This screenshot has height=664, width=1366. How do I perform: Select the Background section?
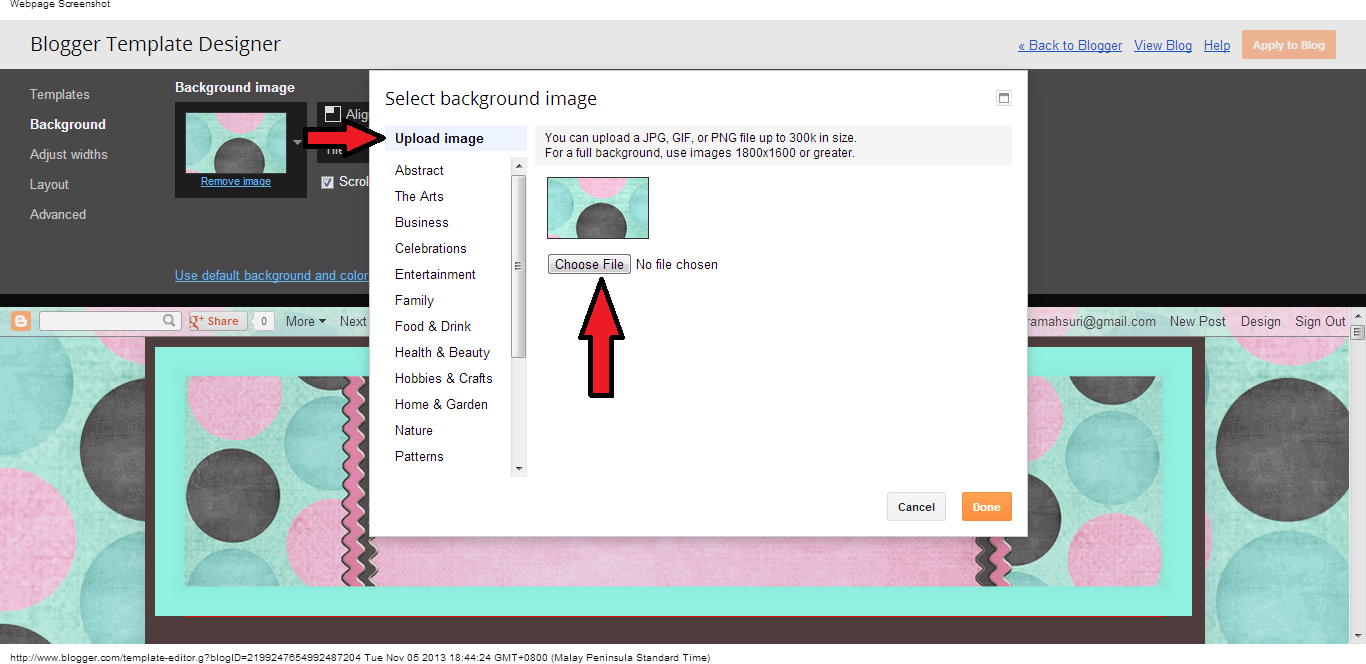coord(68,124)
